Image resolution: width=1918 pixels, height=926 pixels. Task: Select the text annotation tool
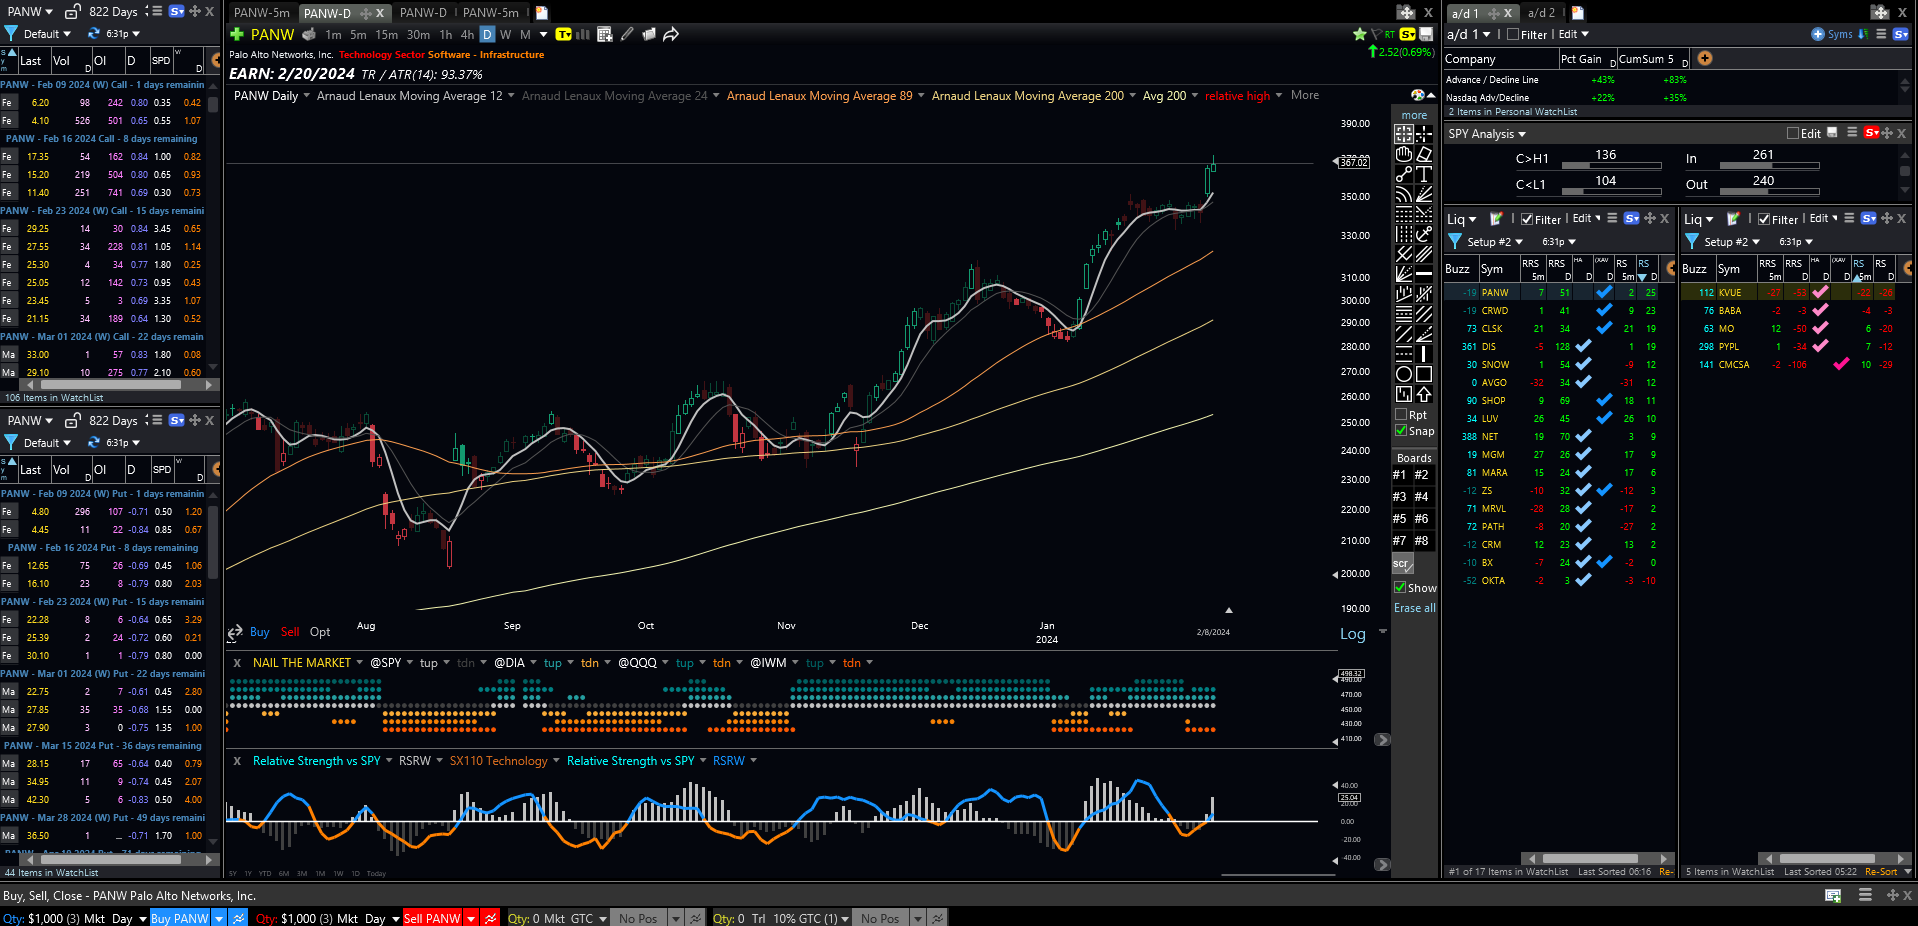[x=1424, y=174]
